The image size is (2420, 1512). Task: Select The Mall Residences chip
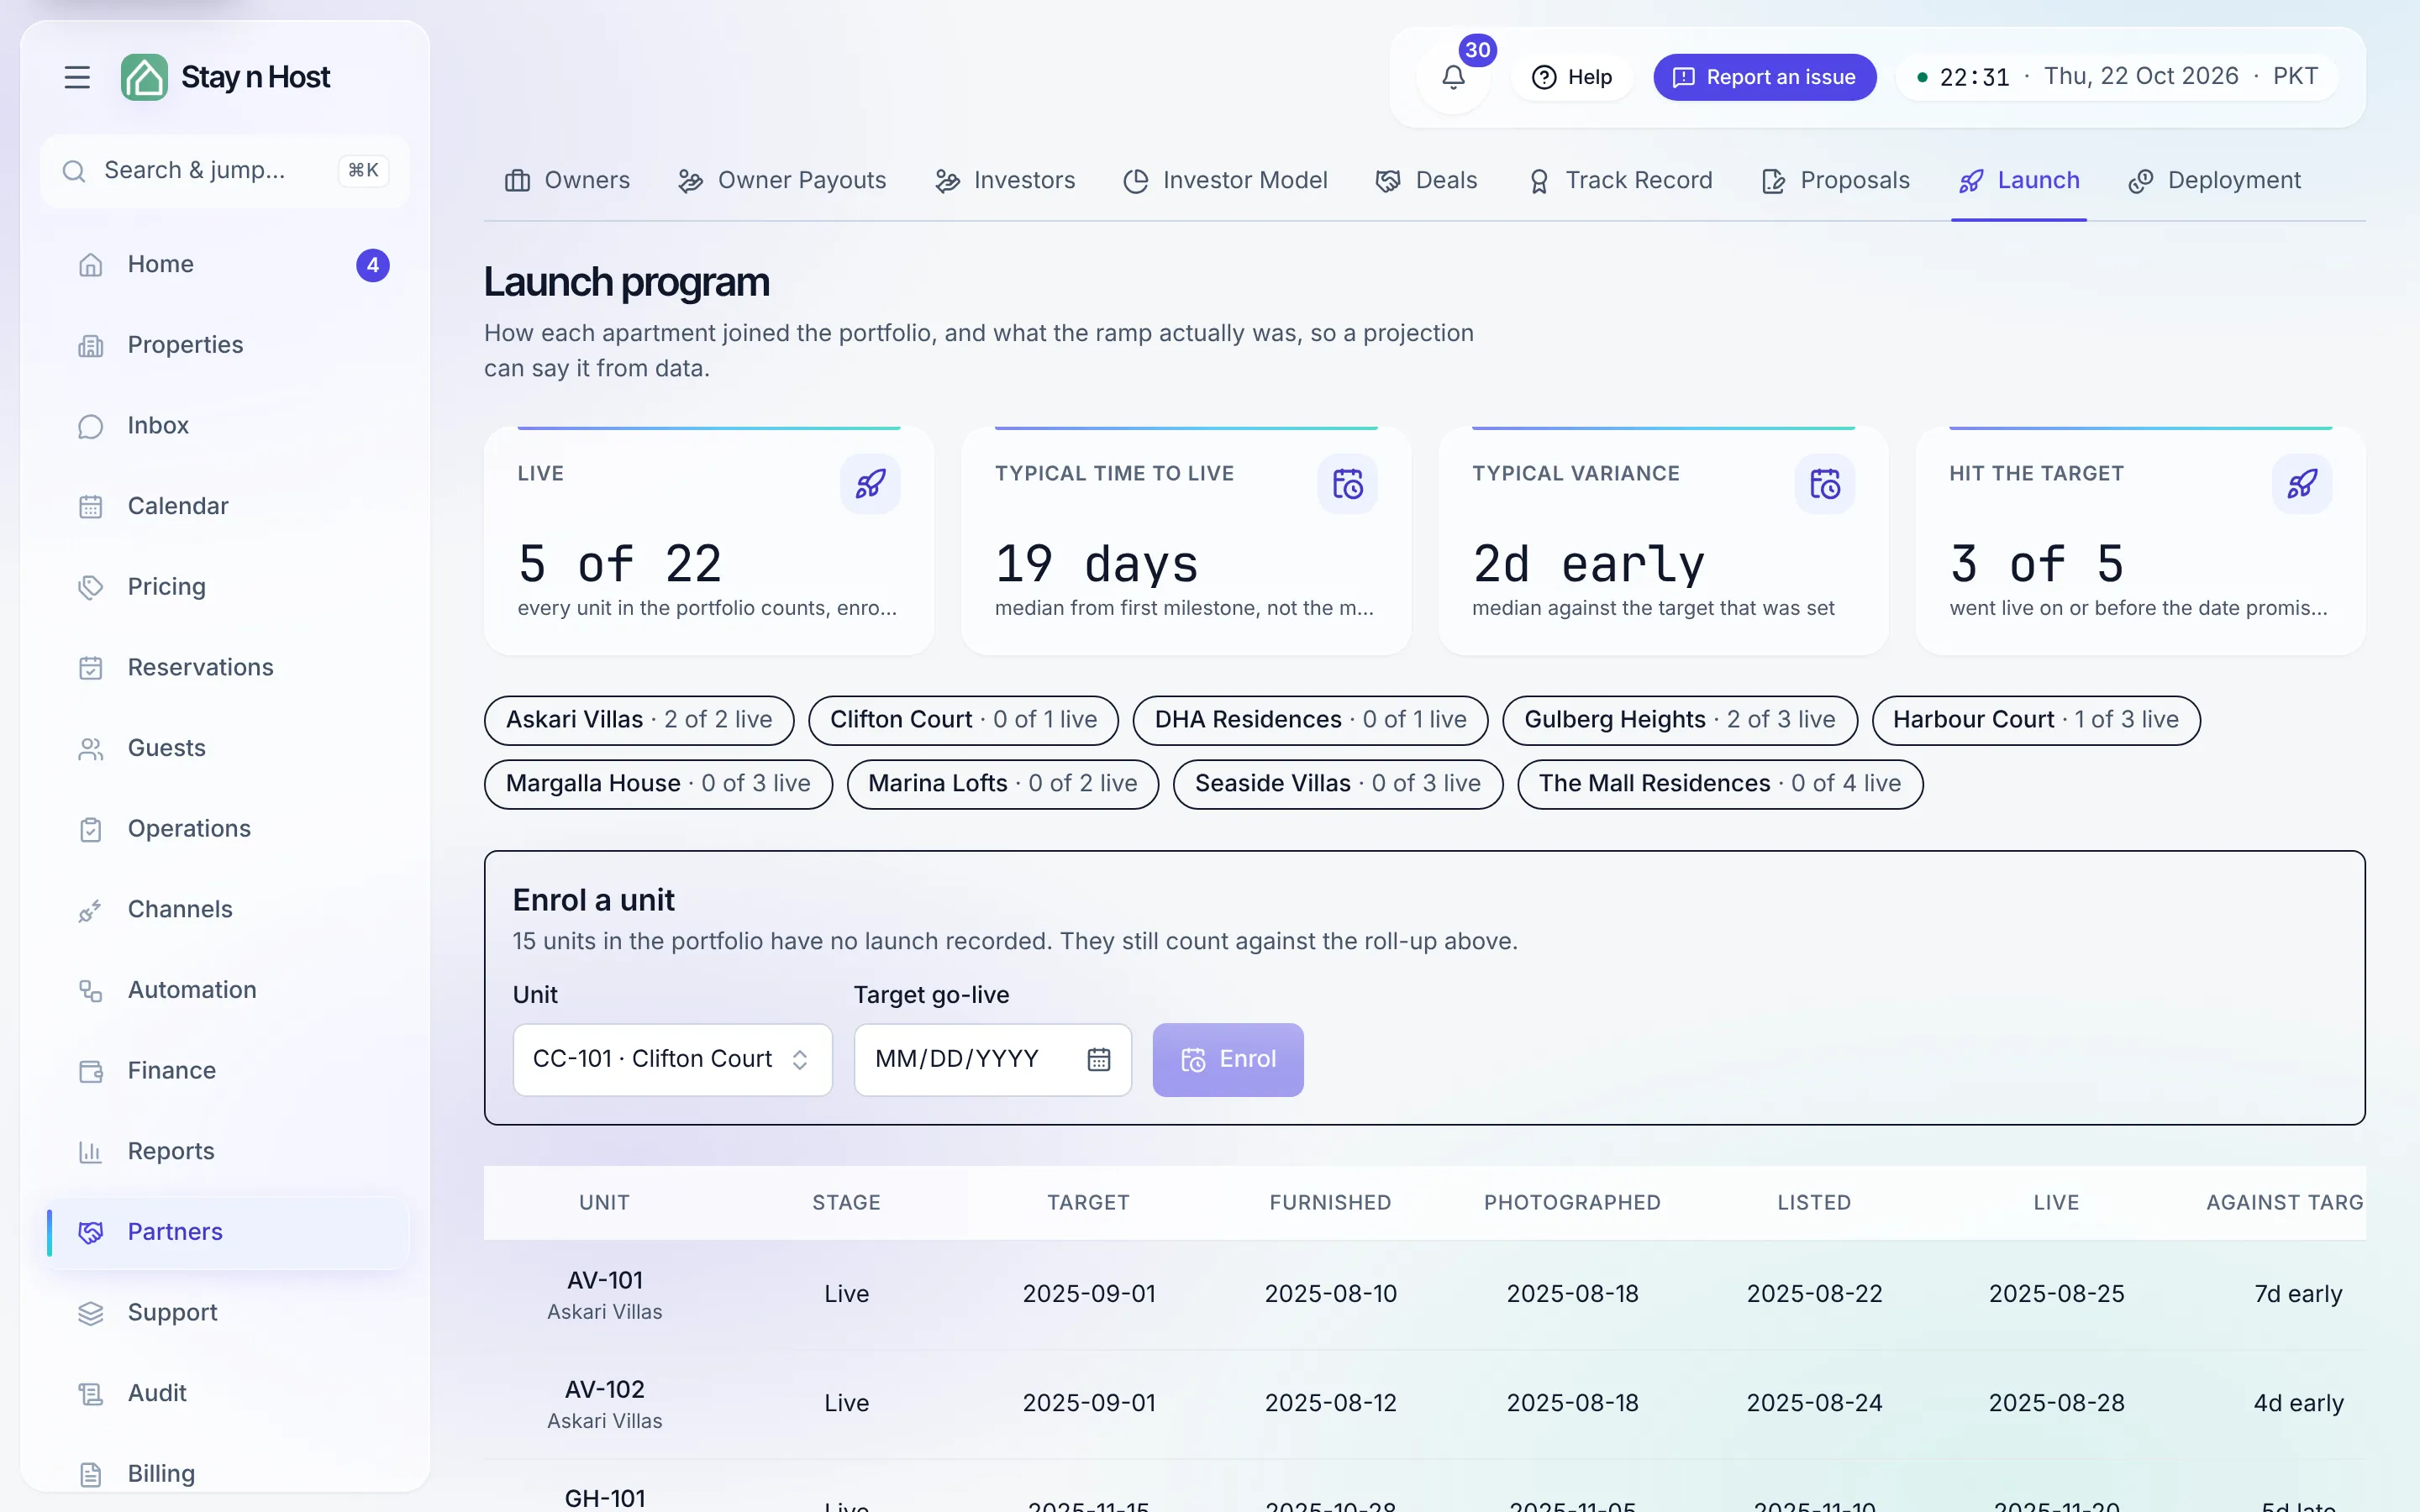(x=1720, y=784)
